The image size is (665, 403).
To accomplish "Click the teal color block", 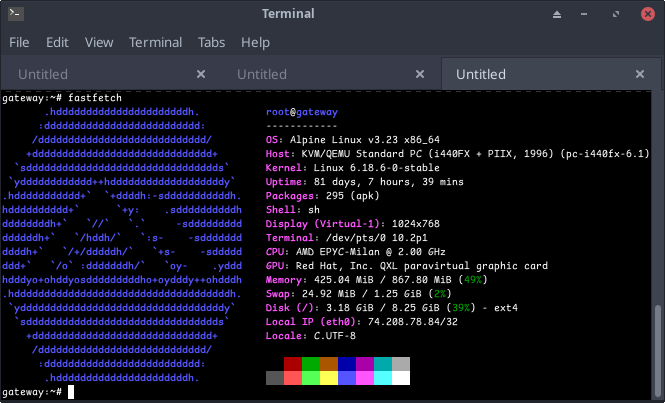I will click(x=383, y=364).
